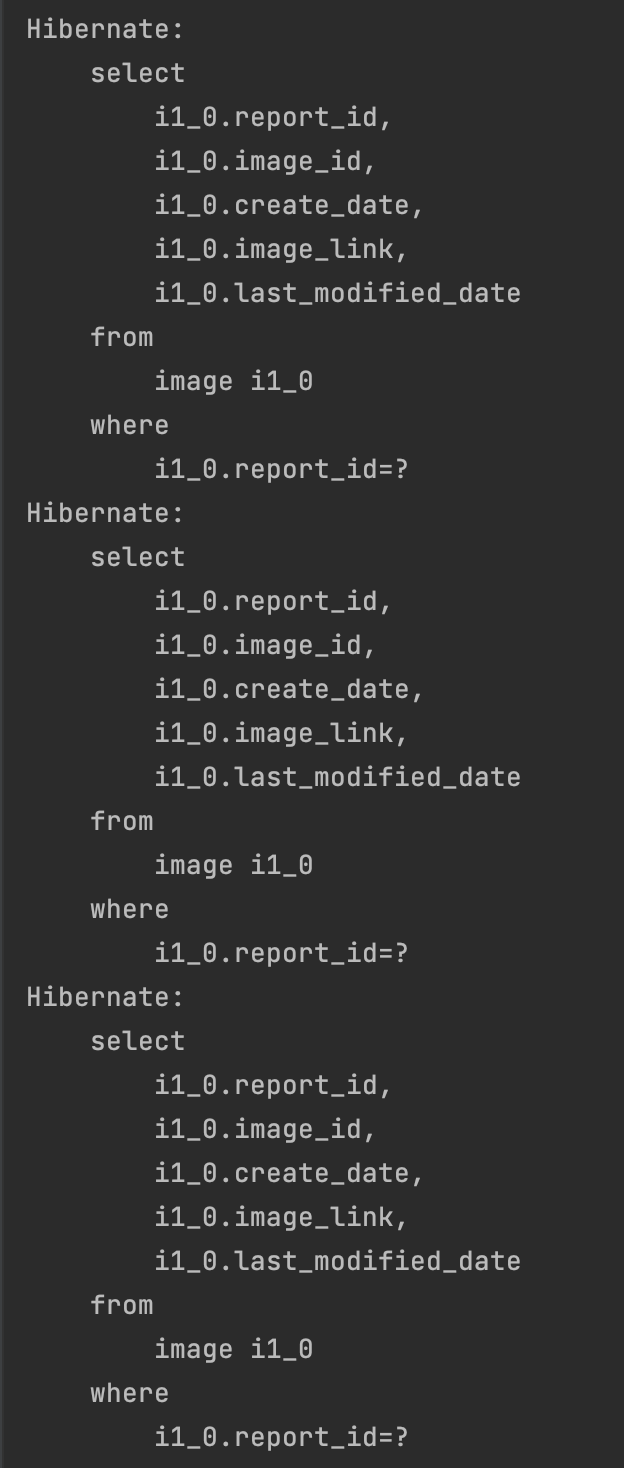
Task: Click 'from' keyword in the first query
Action: click(122, 337)
